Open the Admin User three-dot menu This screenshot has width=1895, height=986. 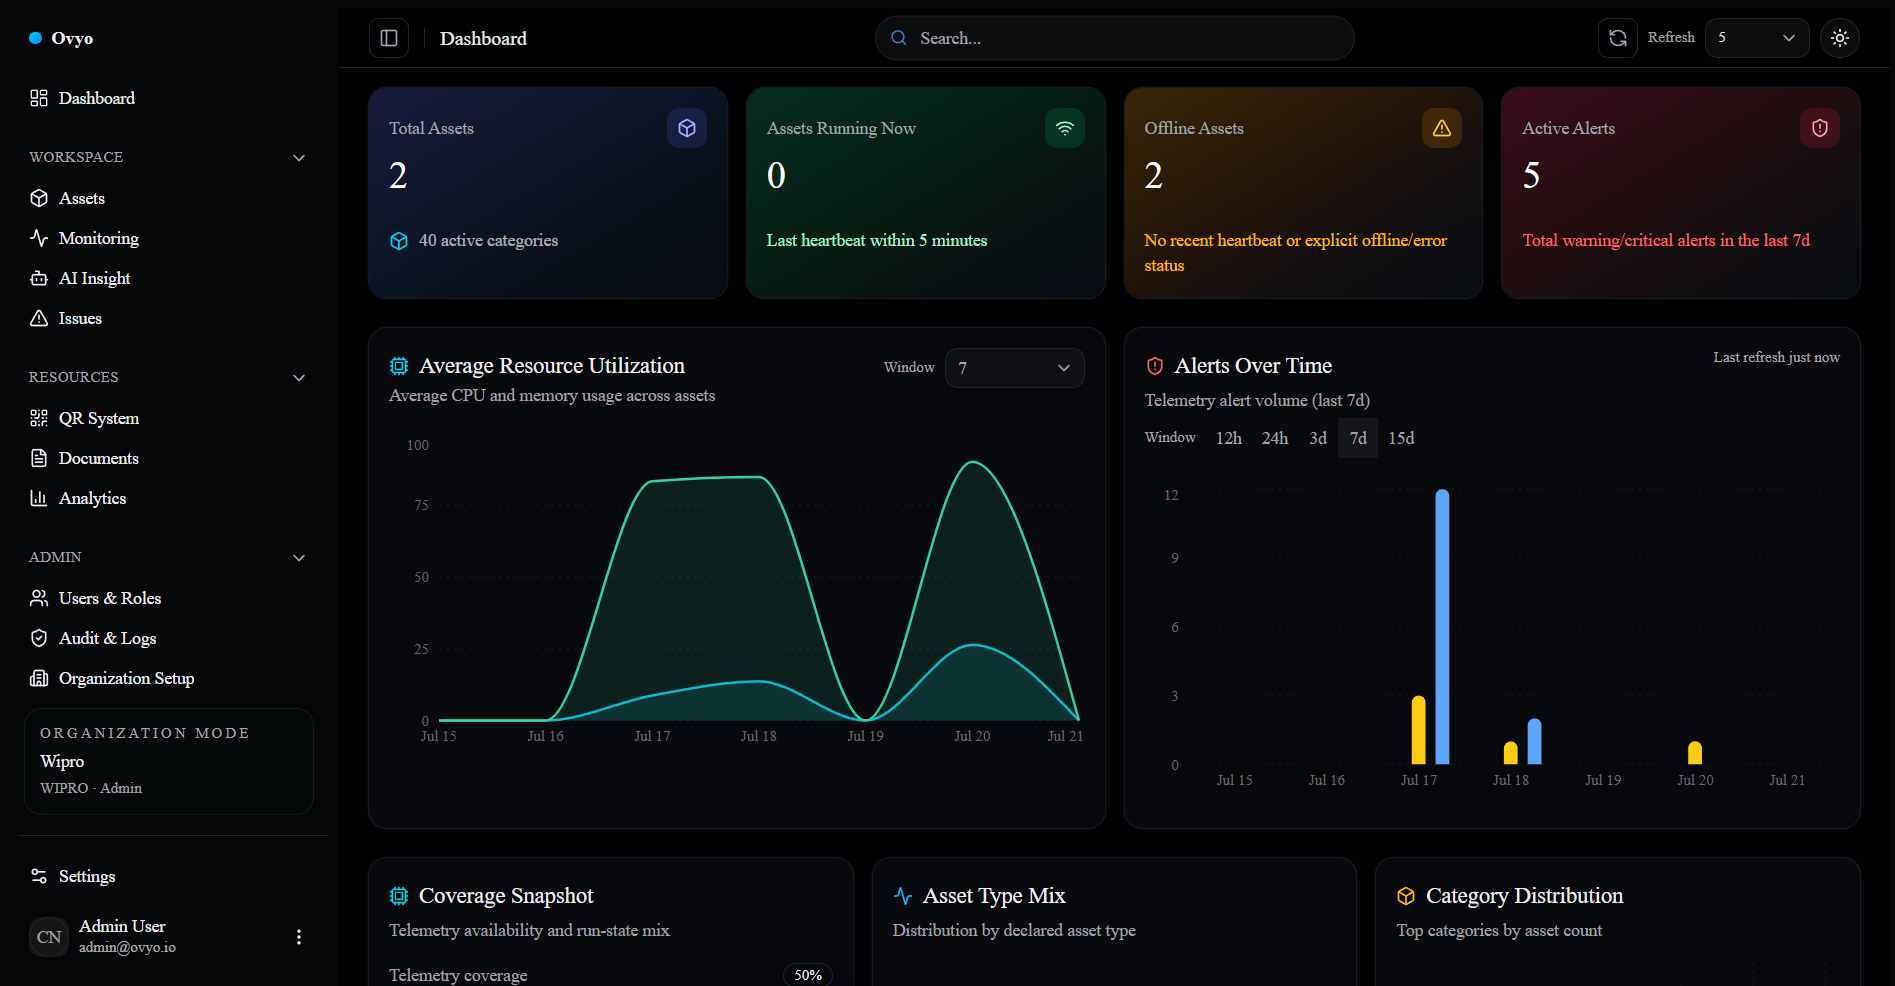(x=299, y=937)
